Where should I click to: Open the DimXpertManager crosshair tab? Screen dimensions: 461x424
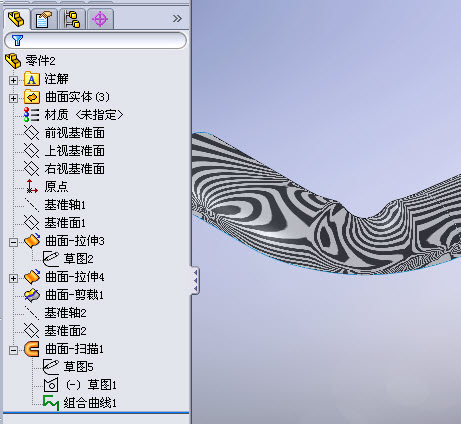click(100, 19)
